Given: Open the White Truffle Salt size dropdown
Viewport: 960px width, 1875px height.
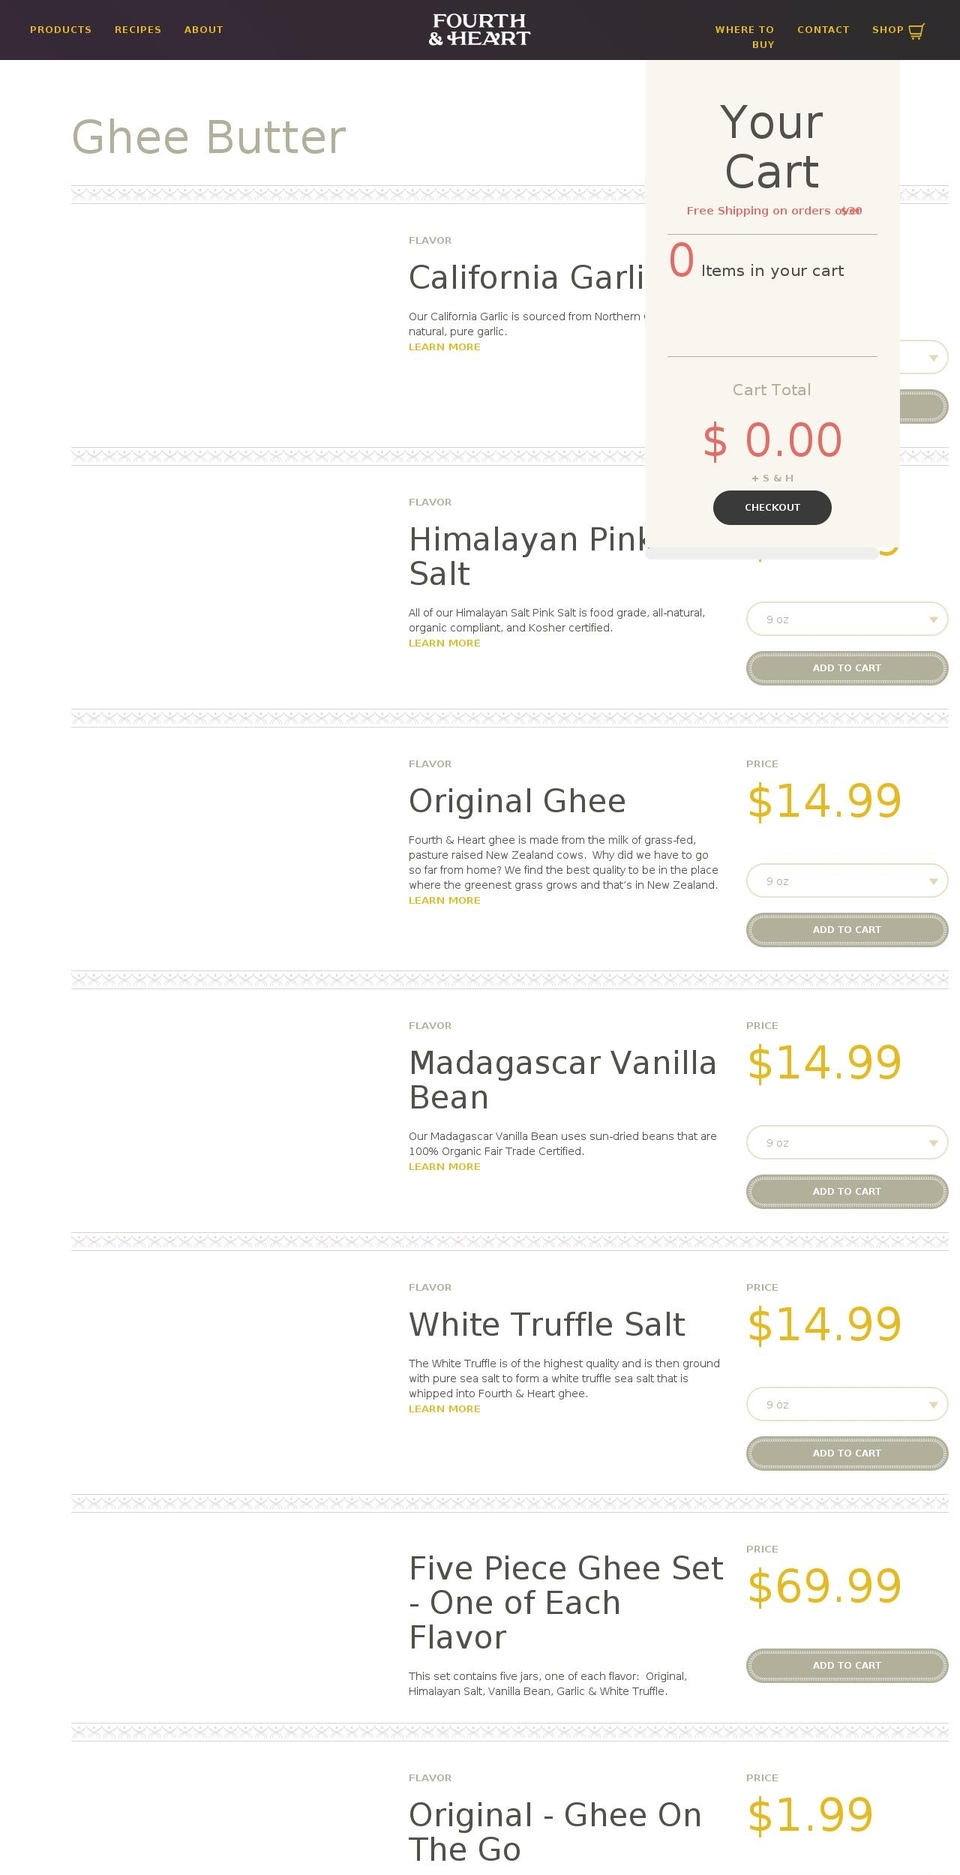Looking at the screenshot, I should (846, 1404).
